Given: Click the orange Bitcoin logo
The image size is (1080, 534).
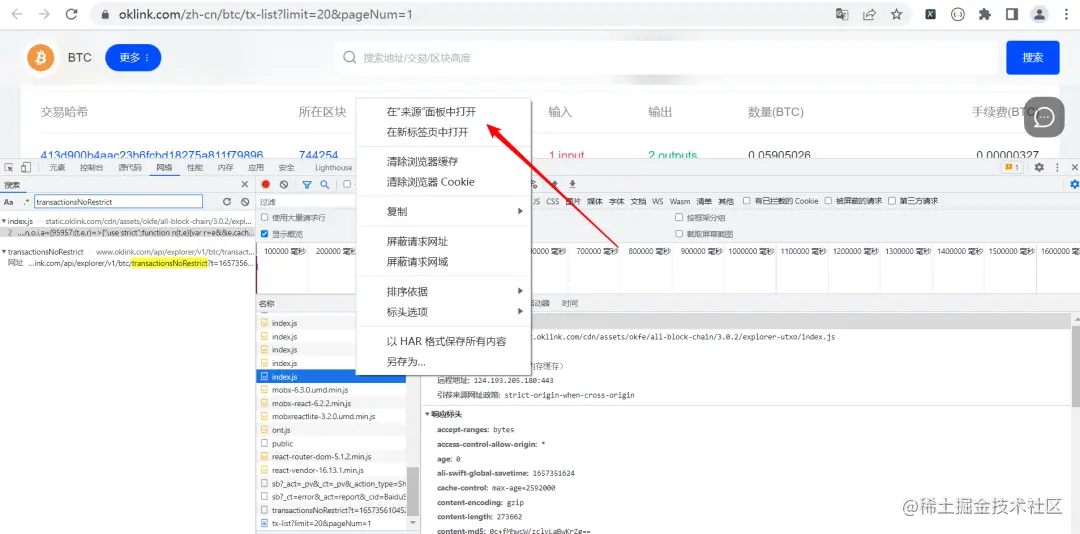Looking at the screenshot, I should 41,58.
